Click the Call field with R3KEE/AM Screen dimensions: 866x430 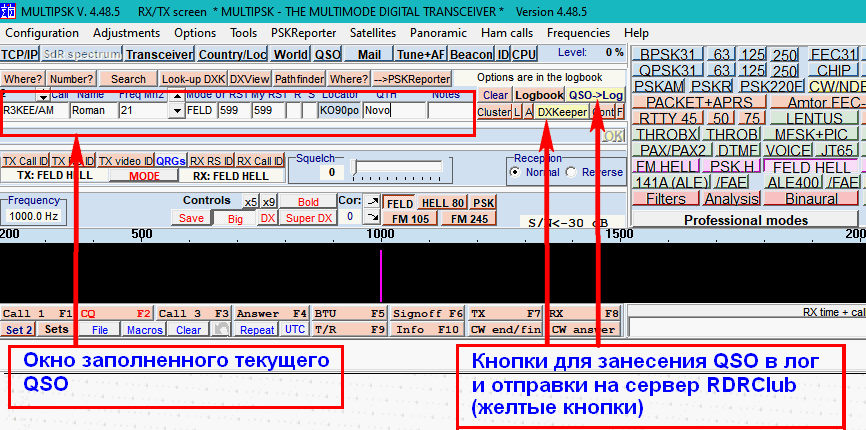tap(35, 110)
